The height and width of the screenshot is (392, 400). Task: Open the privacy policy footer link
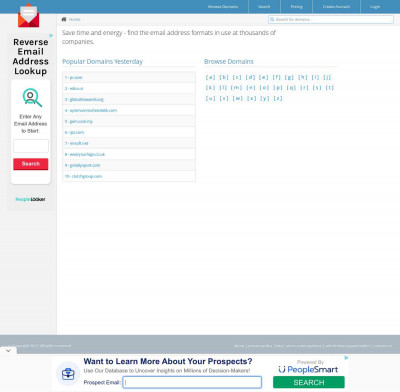[260, 346]
